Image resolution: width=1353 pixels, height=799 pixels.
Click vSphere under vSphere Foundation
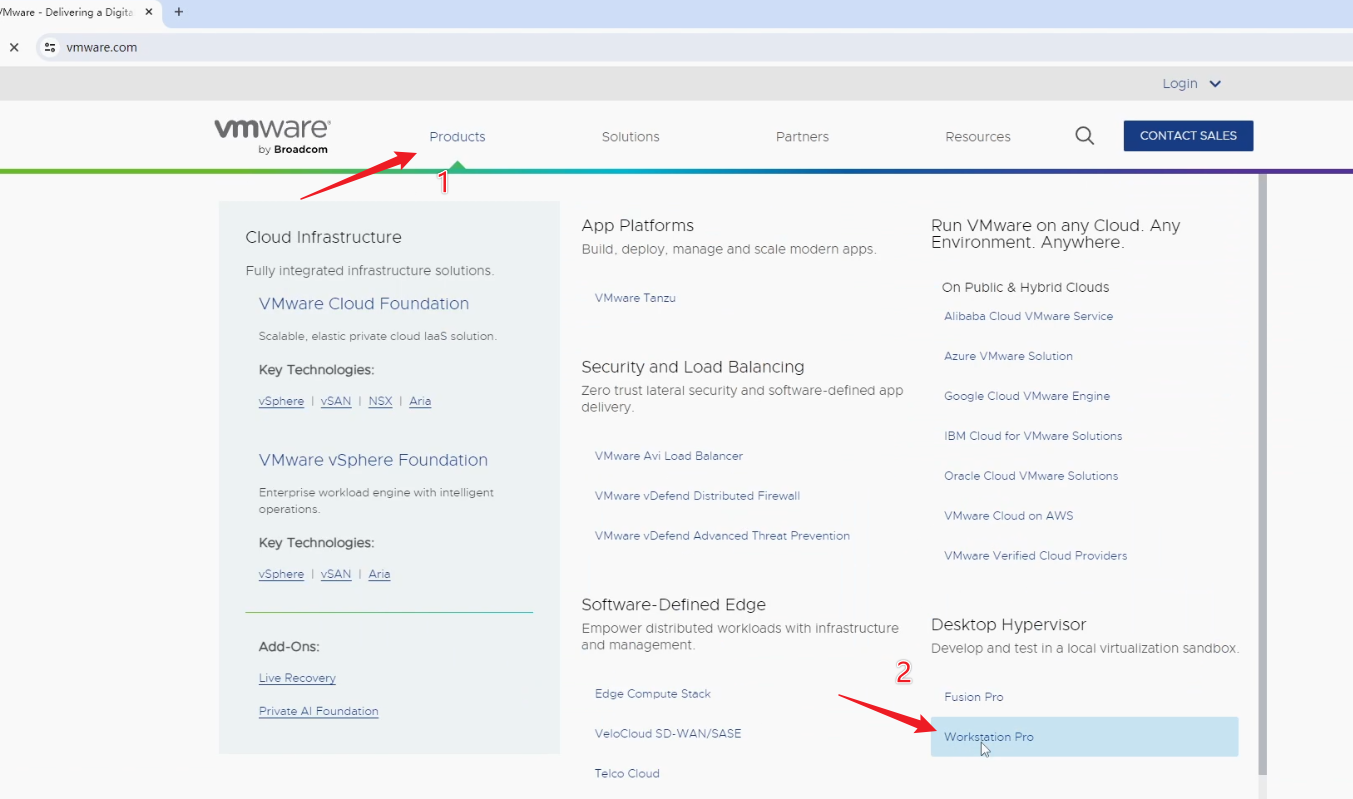point(281,574)
